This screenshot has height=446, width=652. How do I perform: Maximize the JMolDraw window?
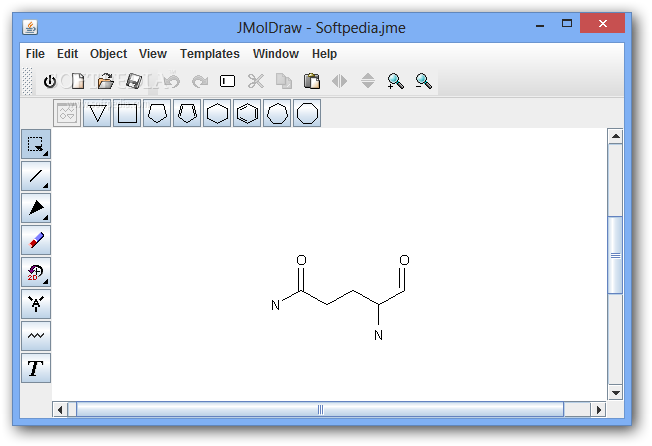point(567,23)
